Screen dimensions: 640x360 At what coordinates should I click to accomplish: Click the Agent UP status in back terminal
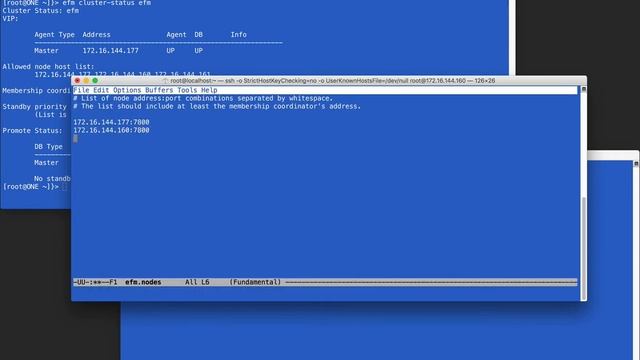tap(171, 51)
